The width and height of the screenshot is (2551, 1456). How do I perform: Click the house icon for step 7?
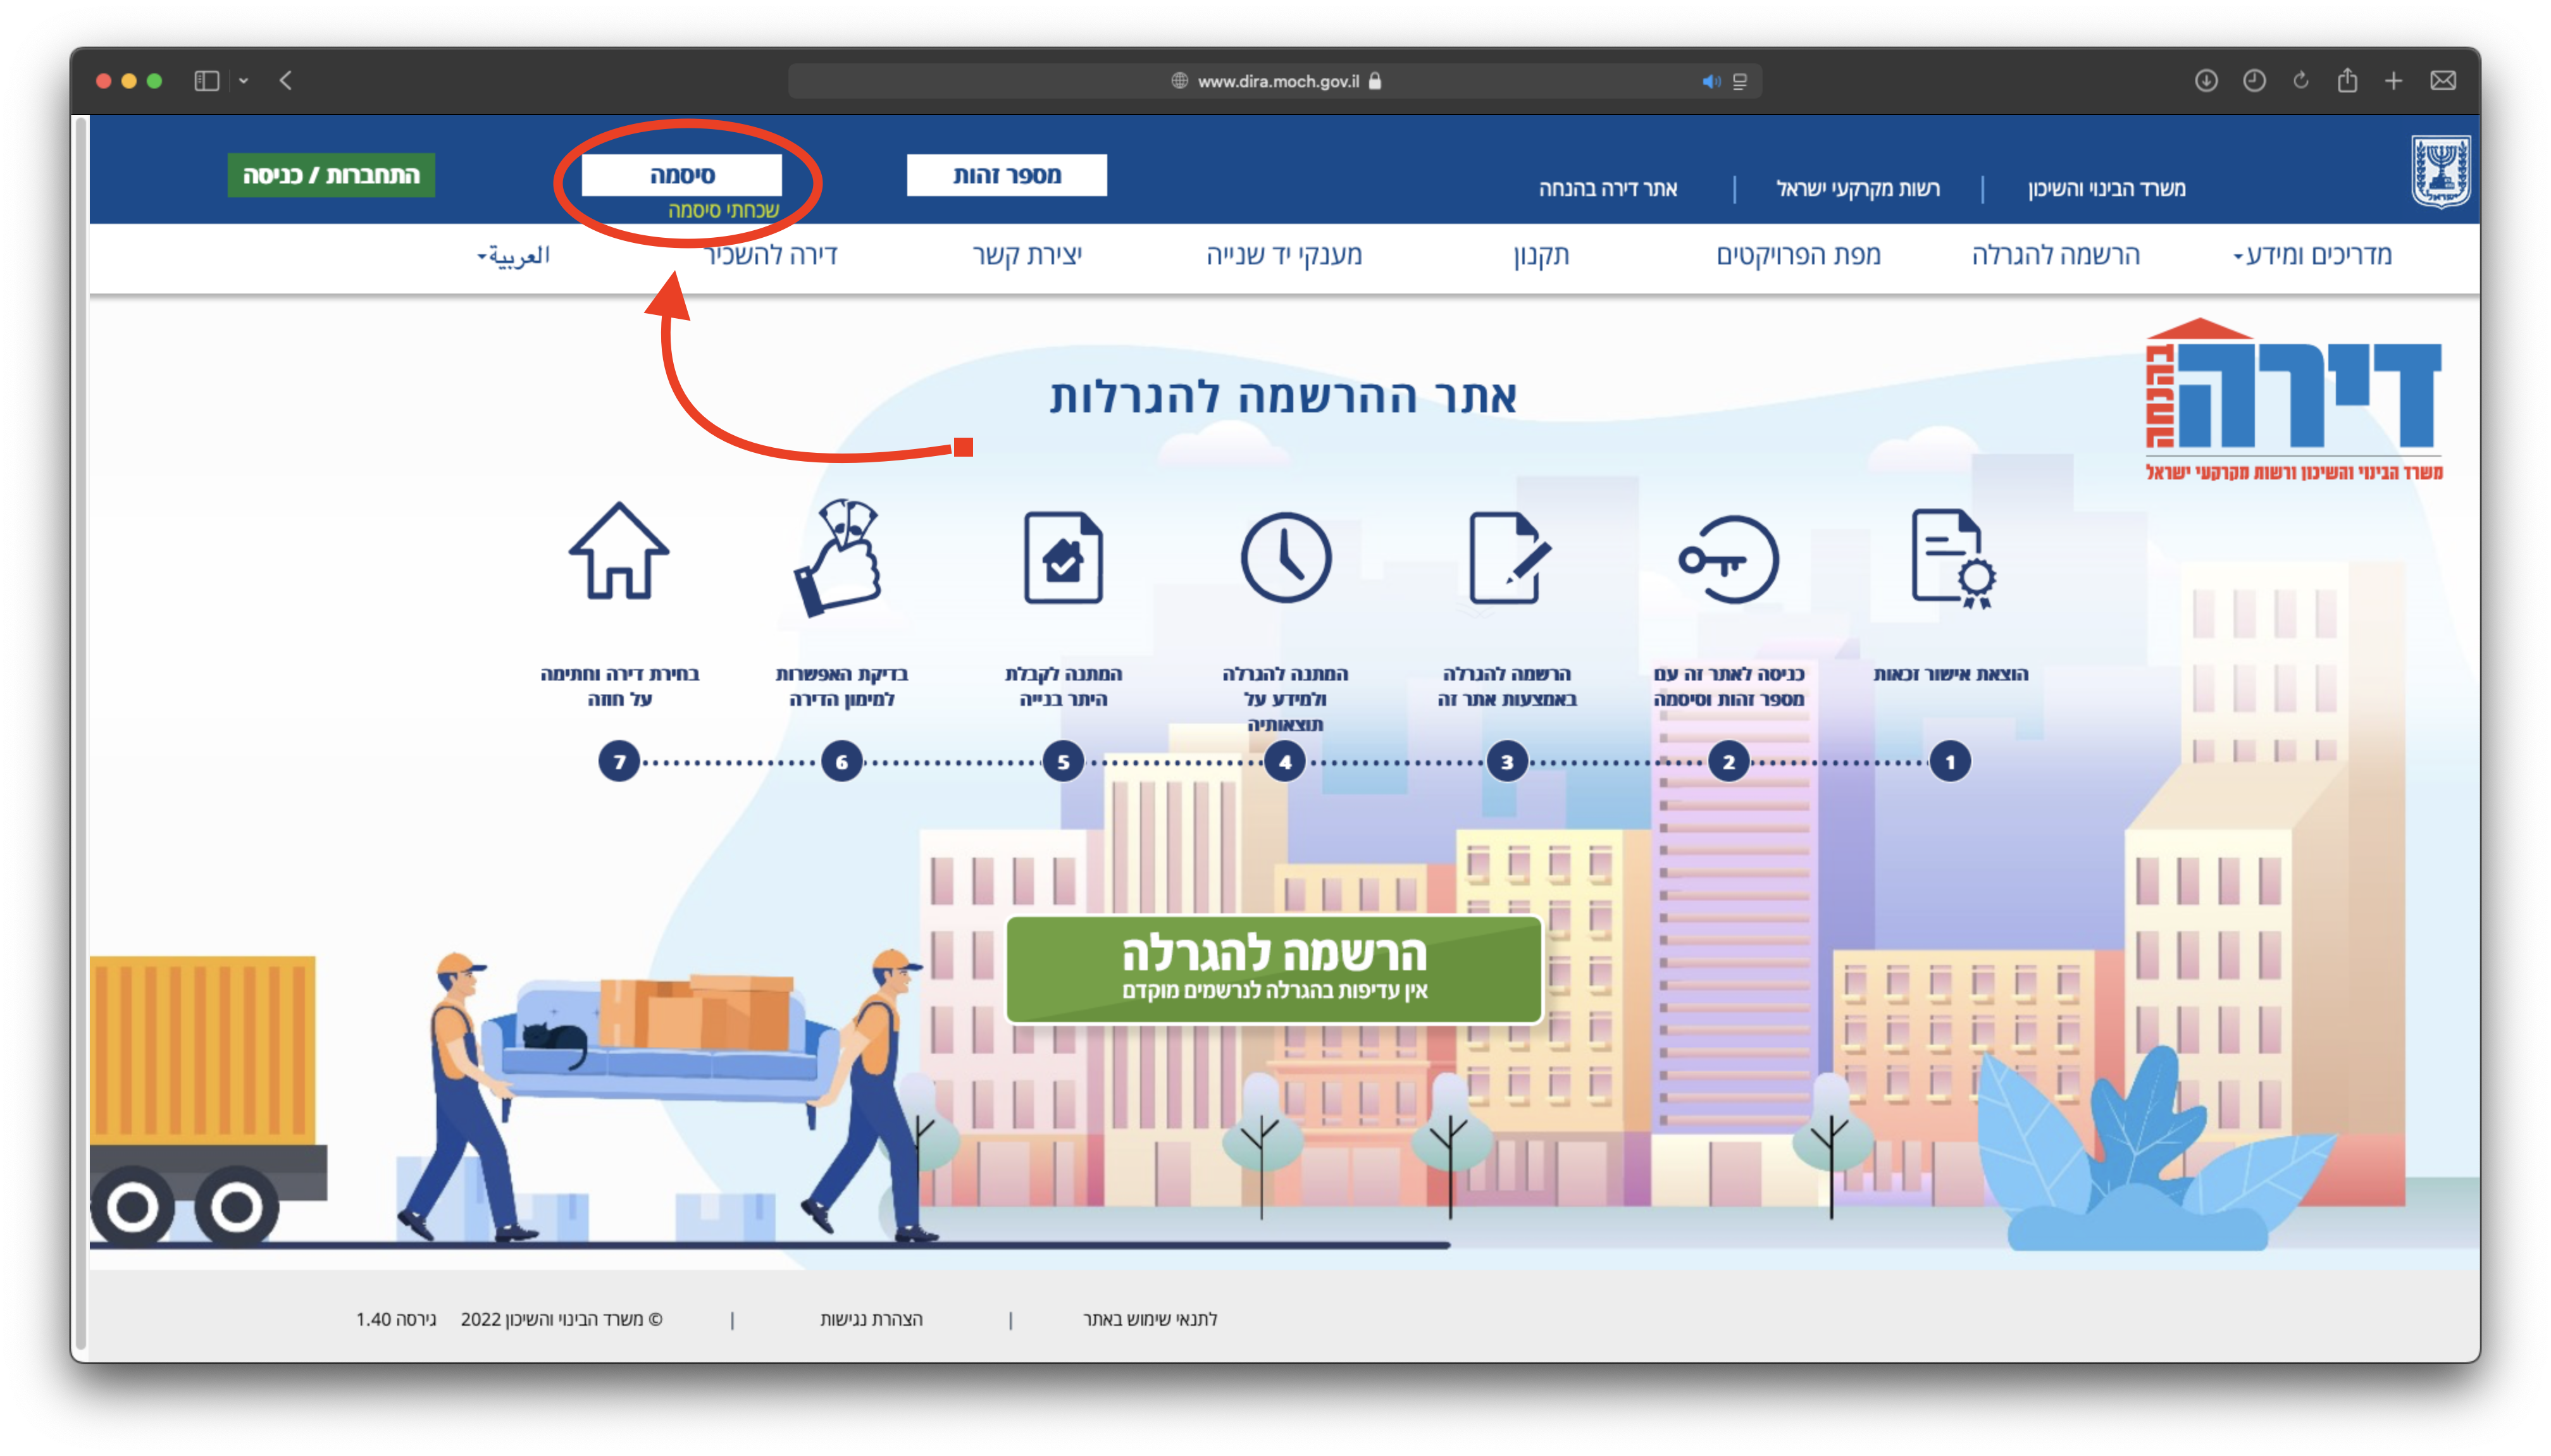[619, 552]
